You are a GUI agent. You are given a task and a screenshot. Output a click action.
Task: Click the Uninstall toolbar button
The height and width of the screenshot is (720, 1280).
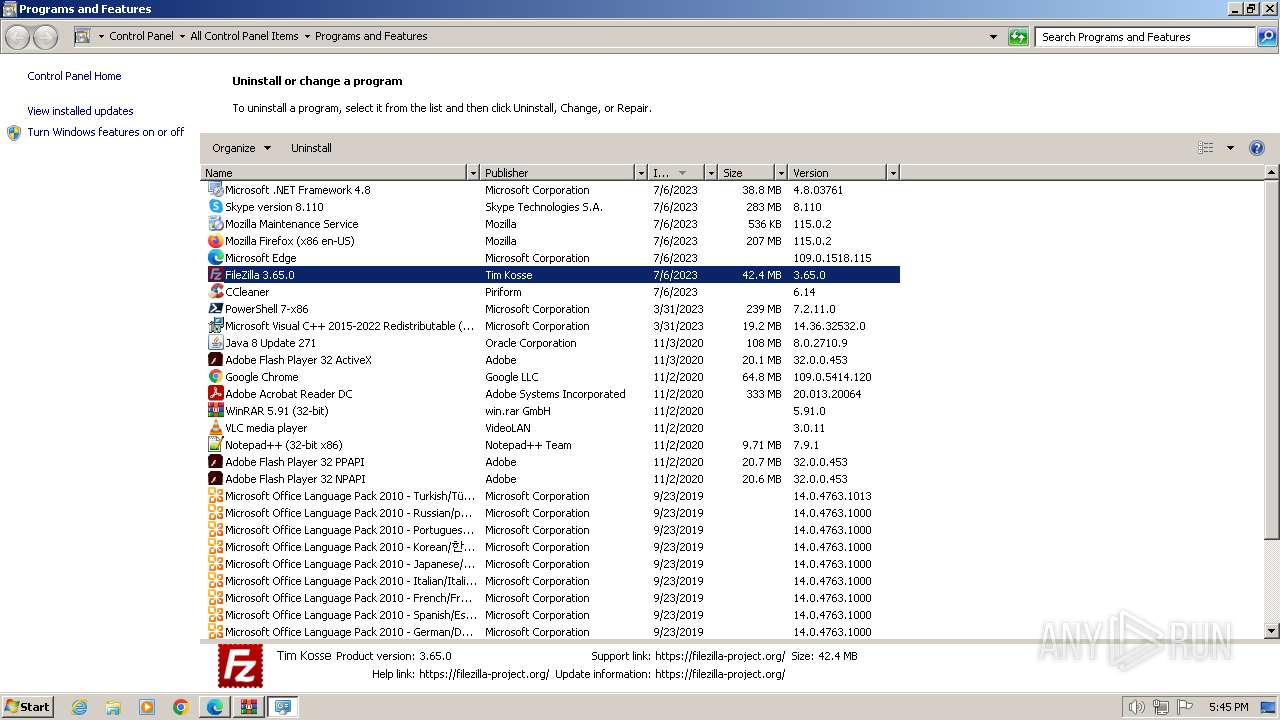(x=311, y=148)
